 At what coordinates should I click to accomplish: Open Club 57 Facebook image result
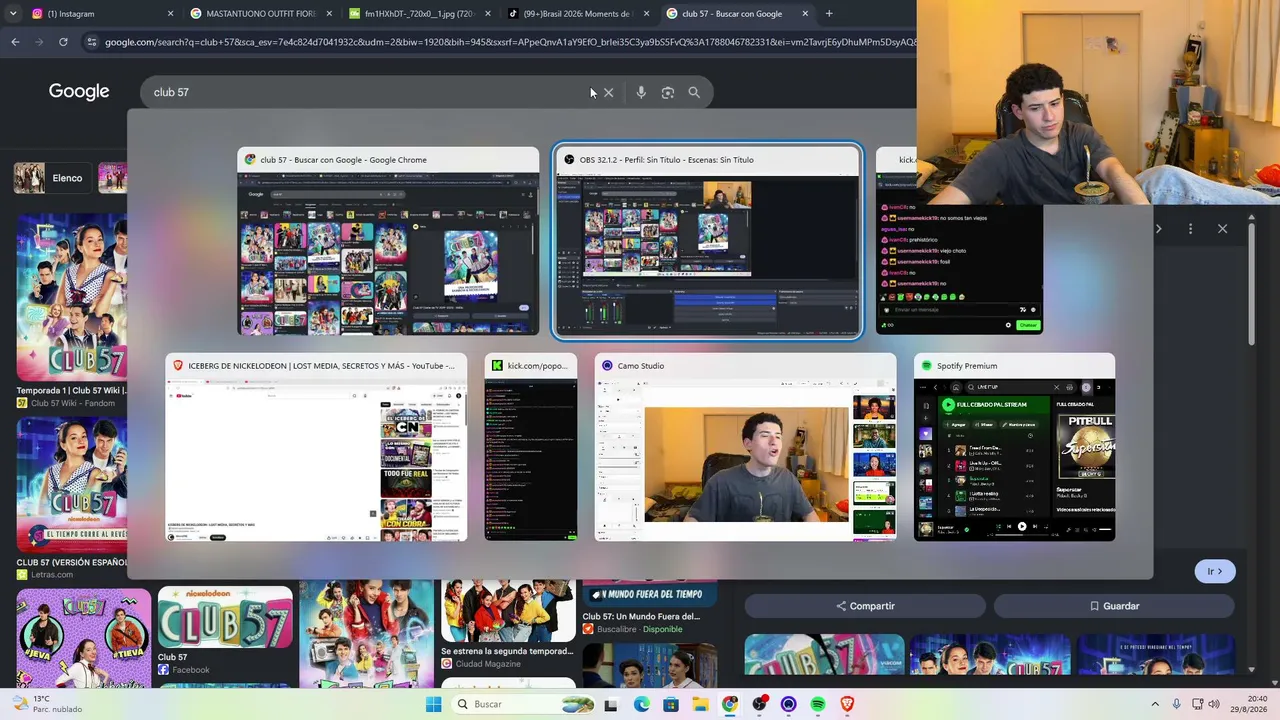[x=225, y=632]
